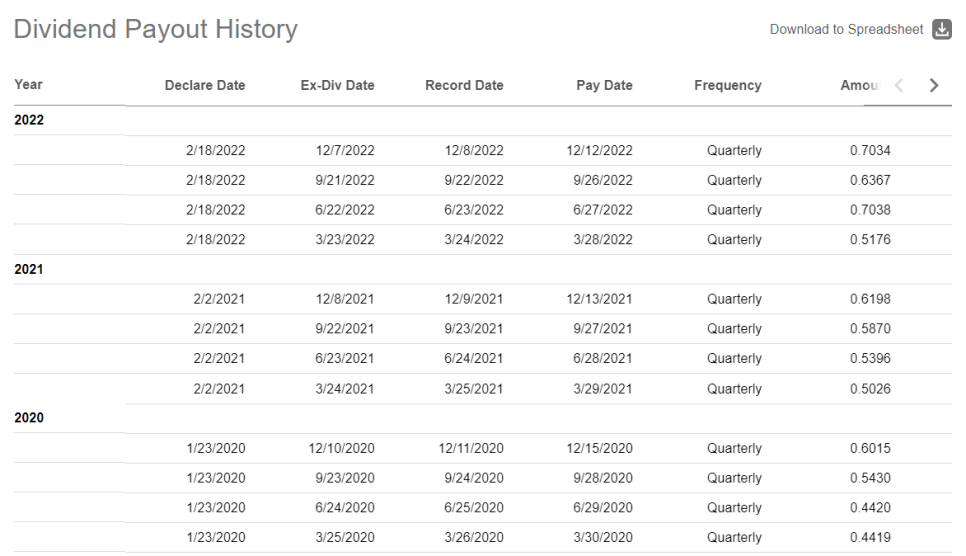The width and height of the screenshot is (966, 556).
Task: Select ex-div date 3/23/2022
Action: [x=345, y=239]
